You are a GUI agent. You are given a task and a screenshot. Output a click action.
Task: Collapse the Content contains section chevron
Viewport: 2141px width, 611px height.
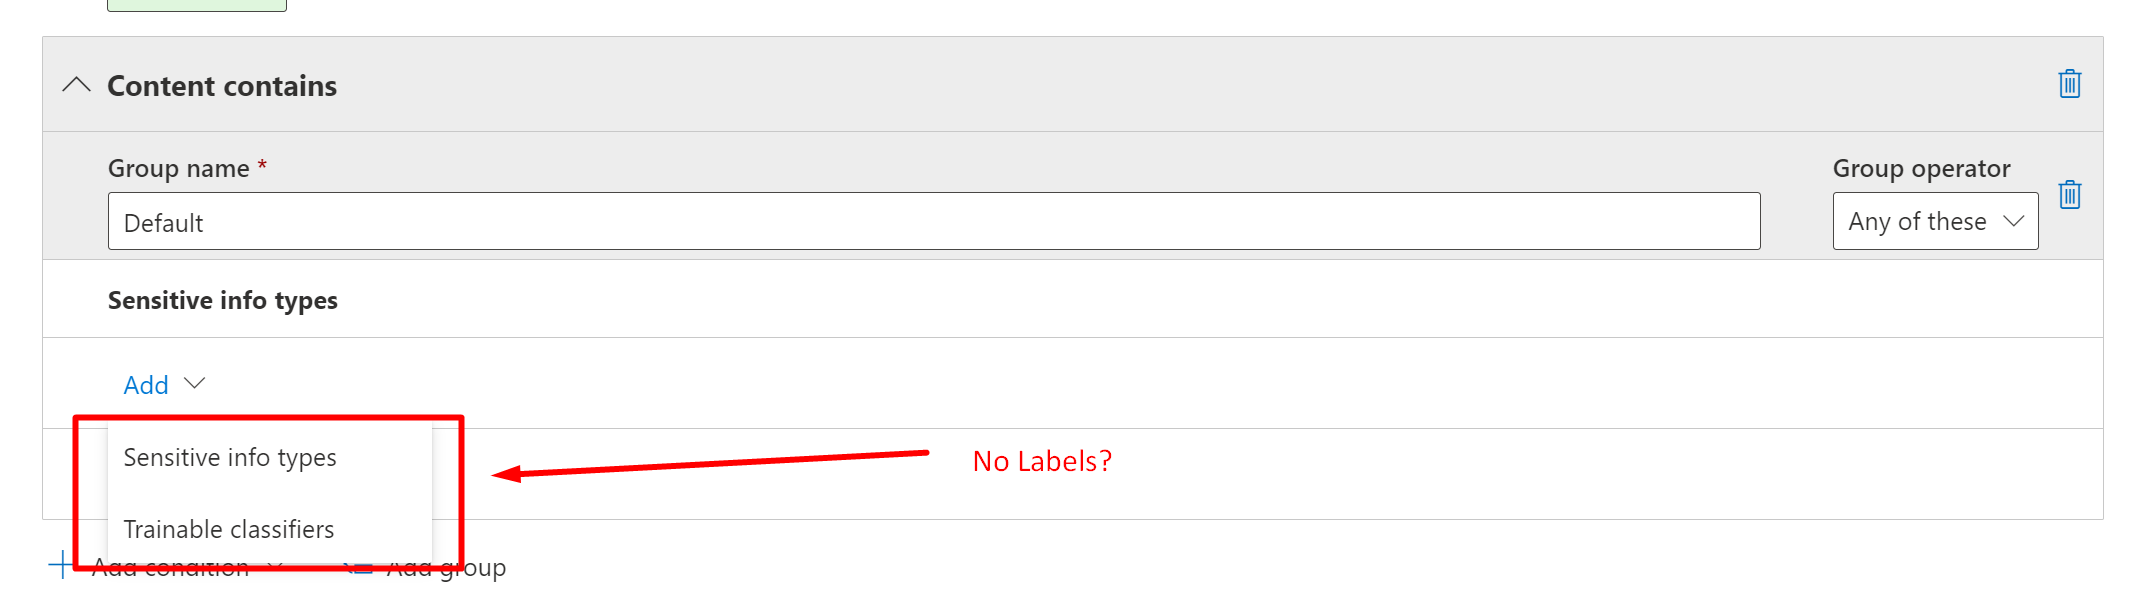coord(76,85)
